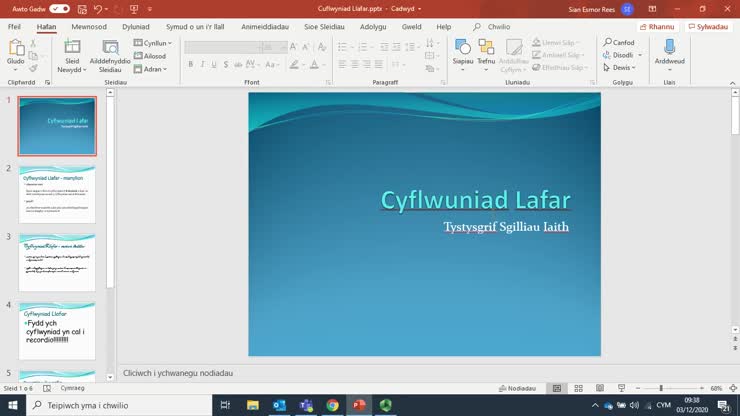Start slide show from status bar icon

621,388
